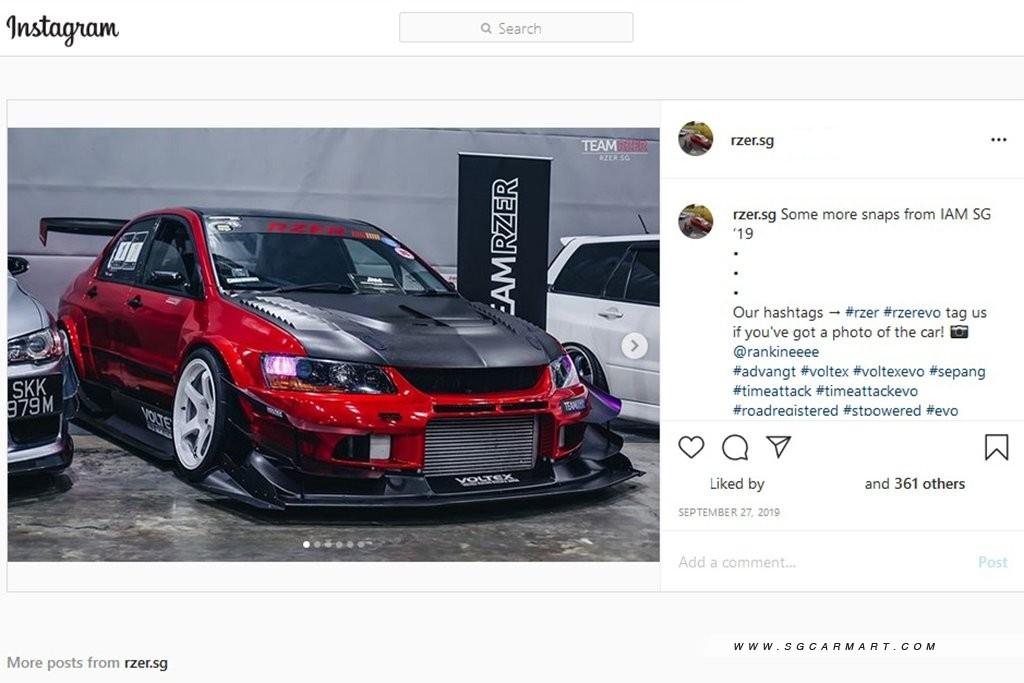Open the three-dot more options menu
Screen dimensions: 1024x683
click(x=999, y=140)
